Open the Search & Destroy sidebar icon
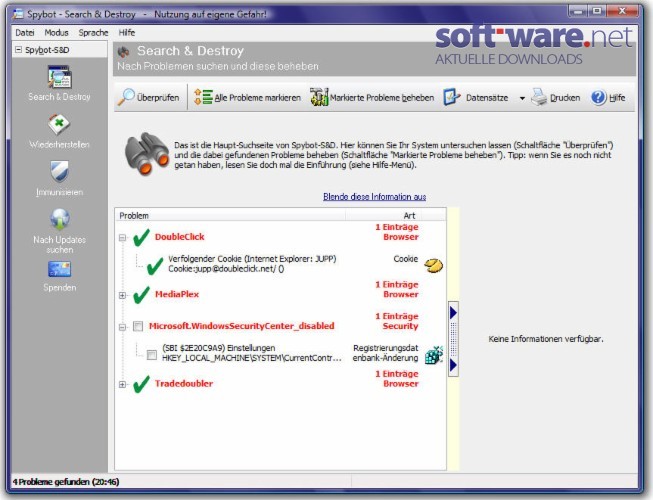653x500 pixels. 60,77
